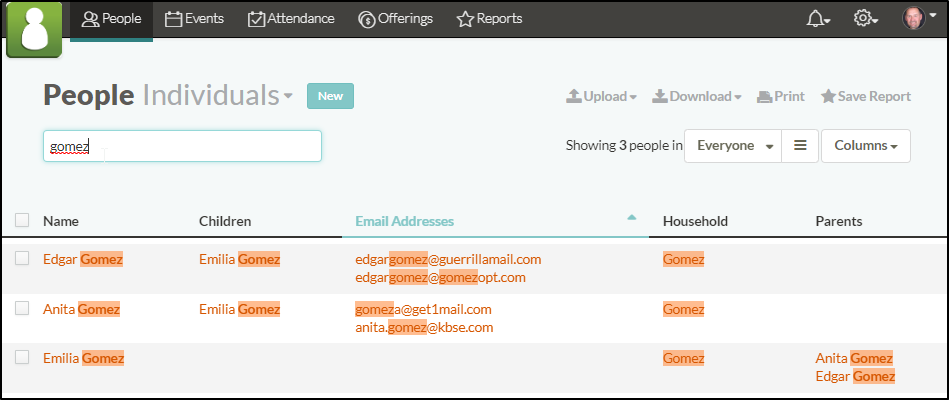Image resolution: width=949 pixels, height=400 pixels.
Task: Click the Print button
Action: tap(781, 96)
